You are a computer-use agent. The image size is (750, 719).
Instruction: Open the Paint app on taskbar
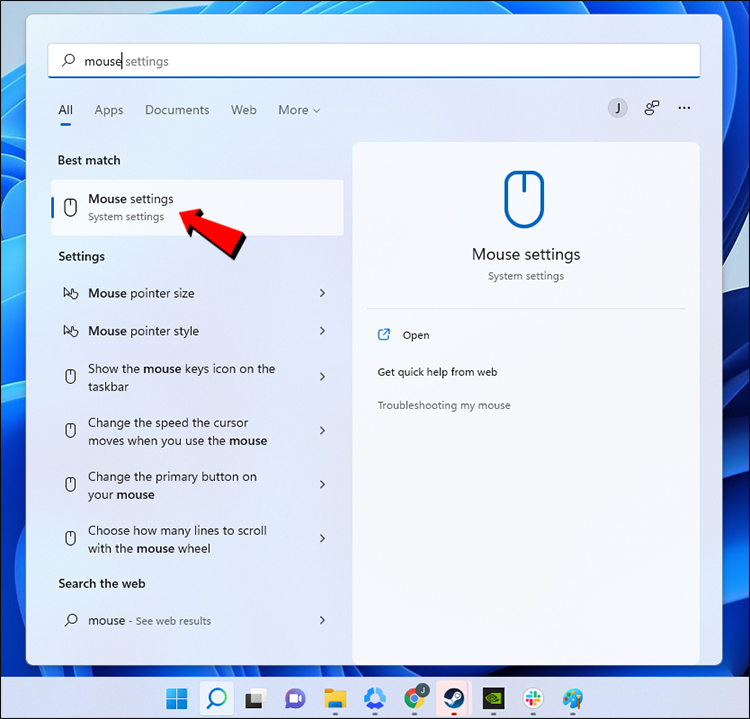coord(573,699)
